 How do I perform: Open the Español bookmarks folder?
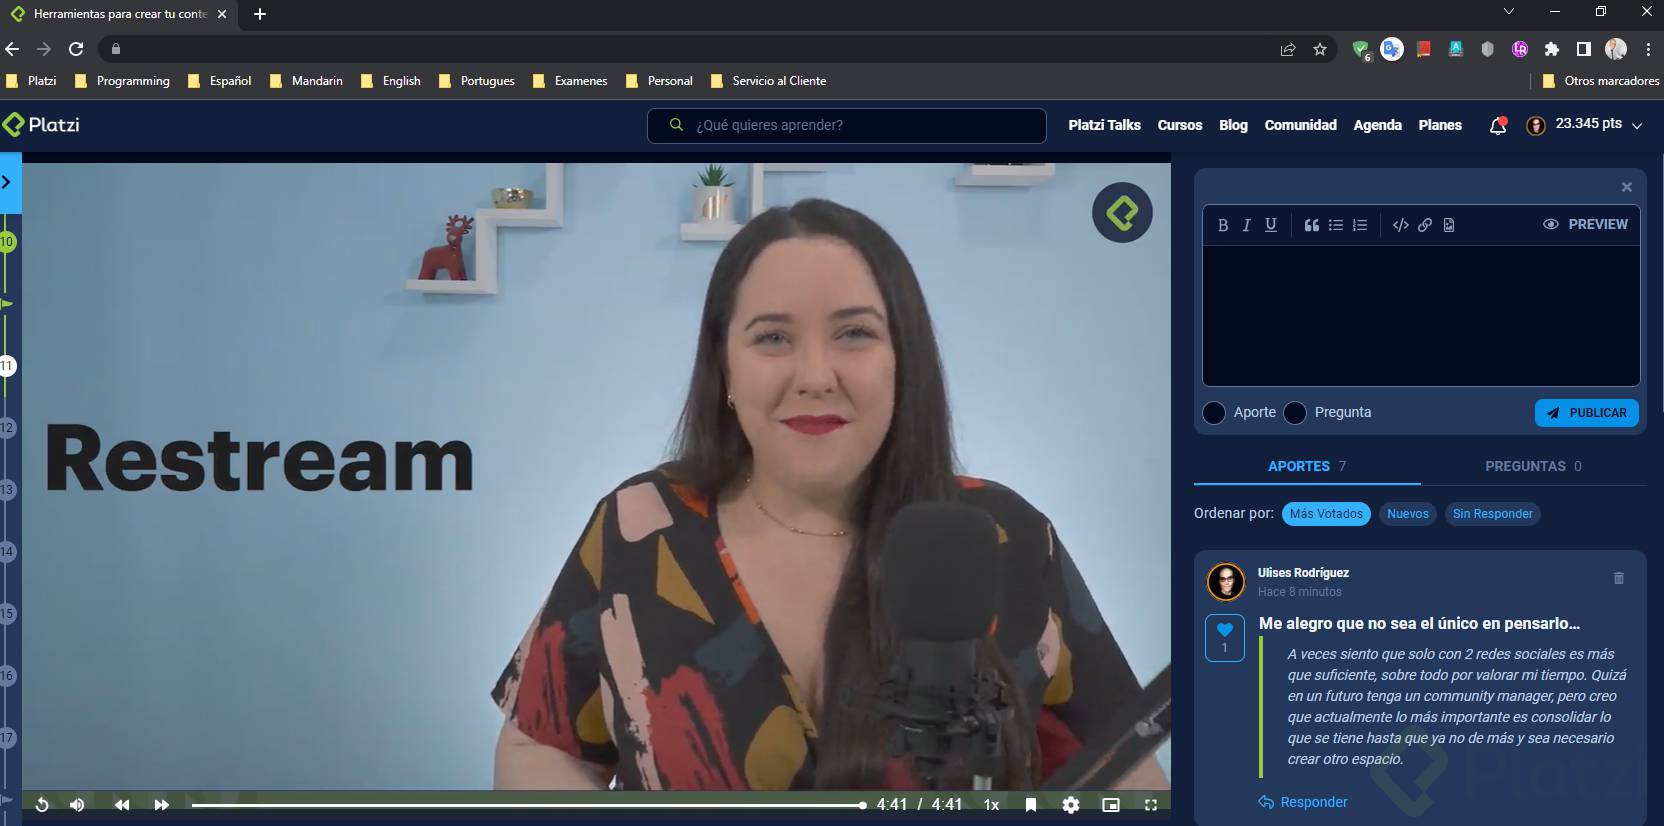point(219,81)
